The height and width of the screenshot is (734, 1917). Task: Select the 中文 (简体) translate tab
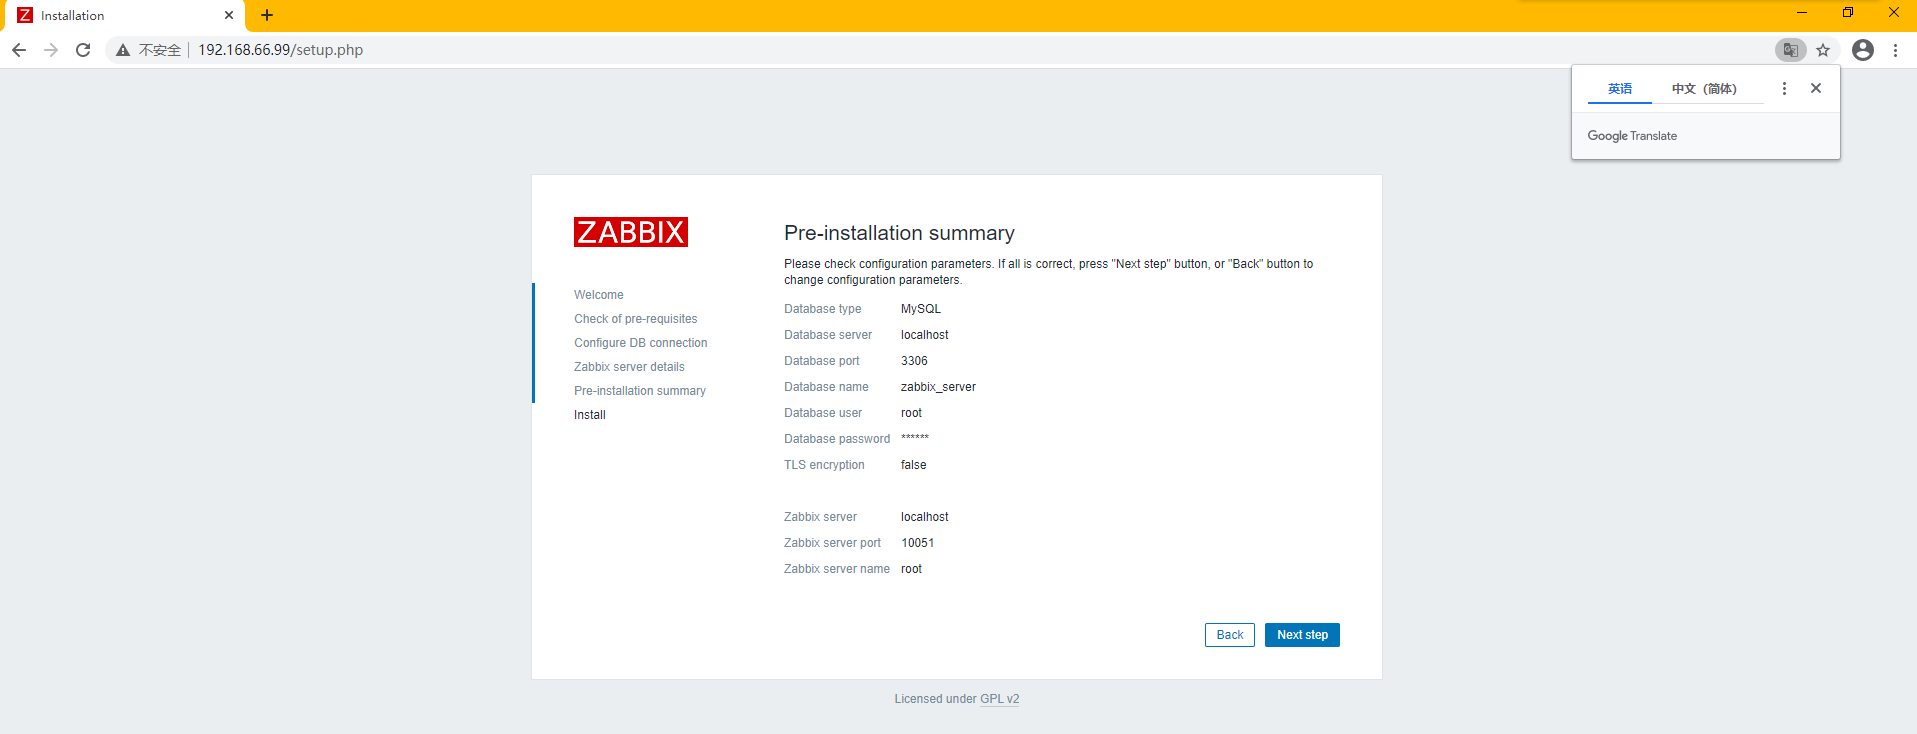(x=1704, y=89)
